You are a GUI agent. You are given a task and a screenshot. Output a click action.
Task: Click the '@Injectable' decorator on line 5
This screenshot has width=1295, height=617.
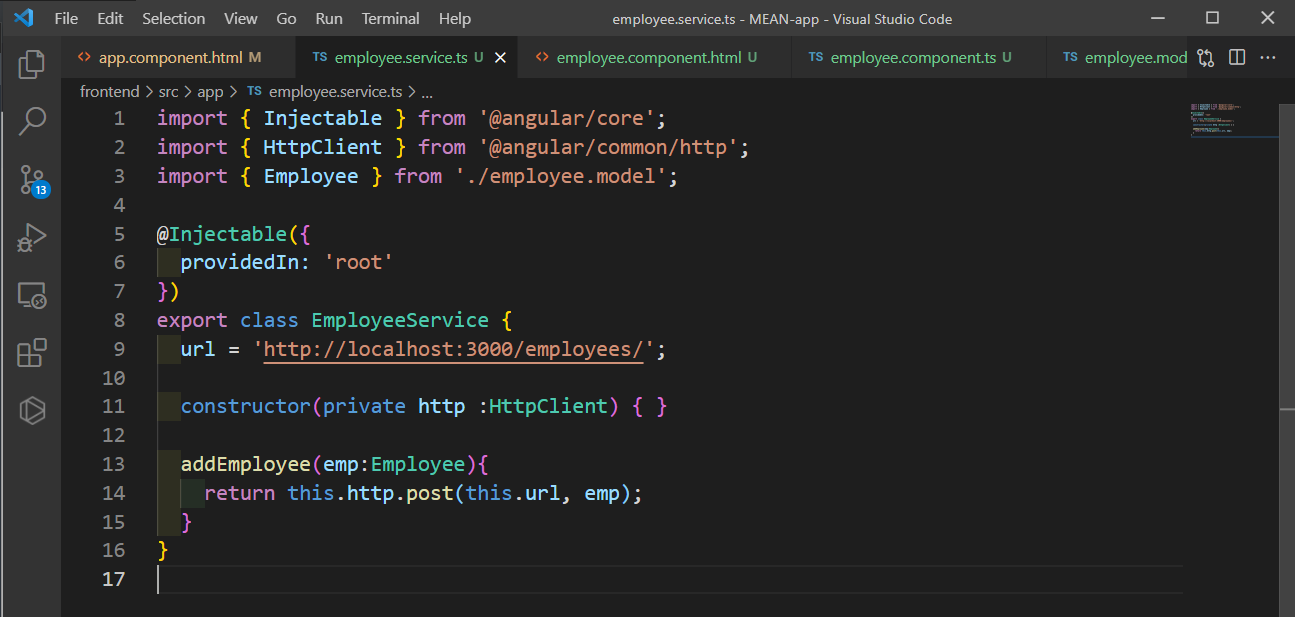[221, 234]
